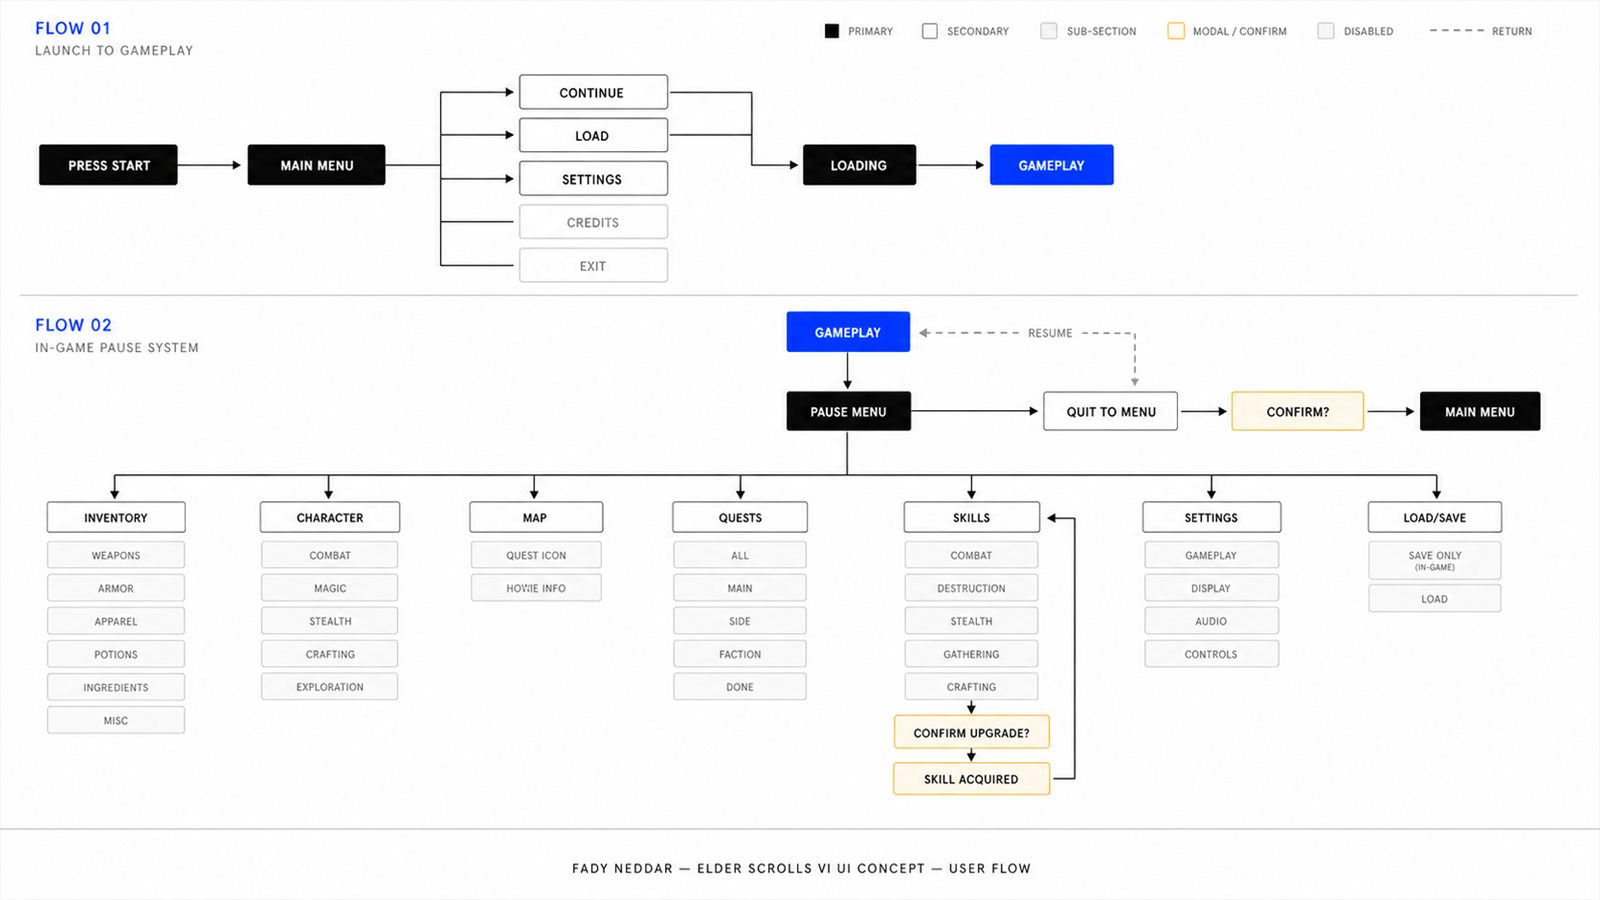Select the SKILLS section header
The image size is (1600, 900).
click(x=971, y=517)
